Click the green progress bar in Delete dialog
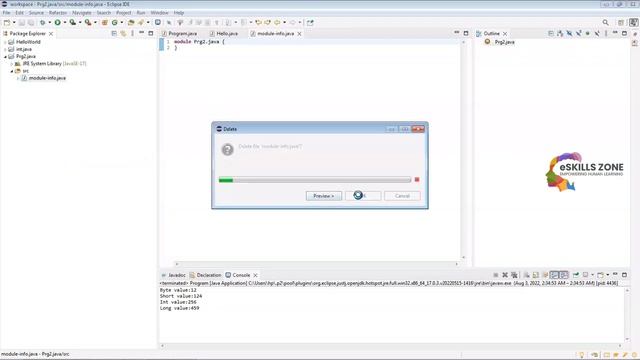 coord(315,180)
